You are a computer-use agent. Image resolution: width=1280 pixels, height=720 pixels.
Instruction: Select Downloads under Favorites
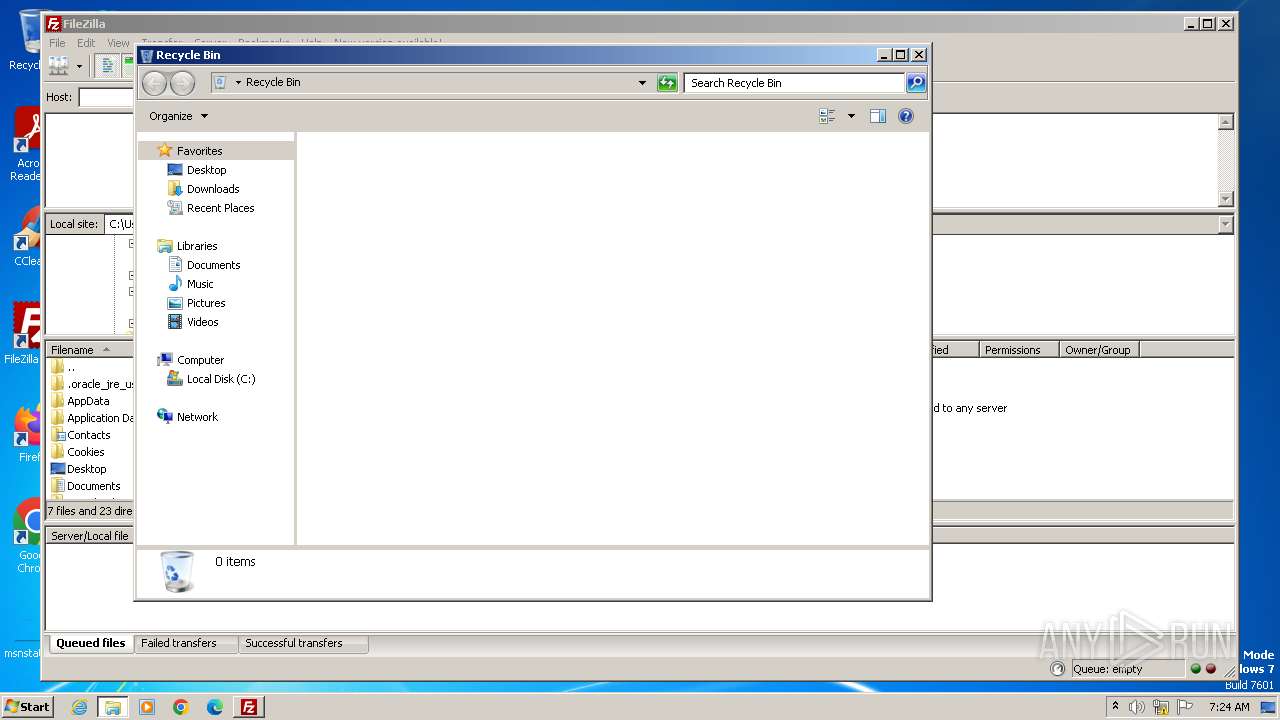point(212,189)
